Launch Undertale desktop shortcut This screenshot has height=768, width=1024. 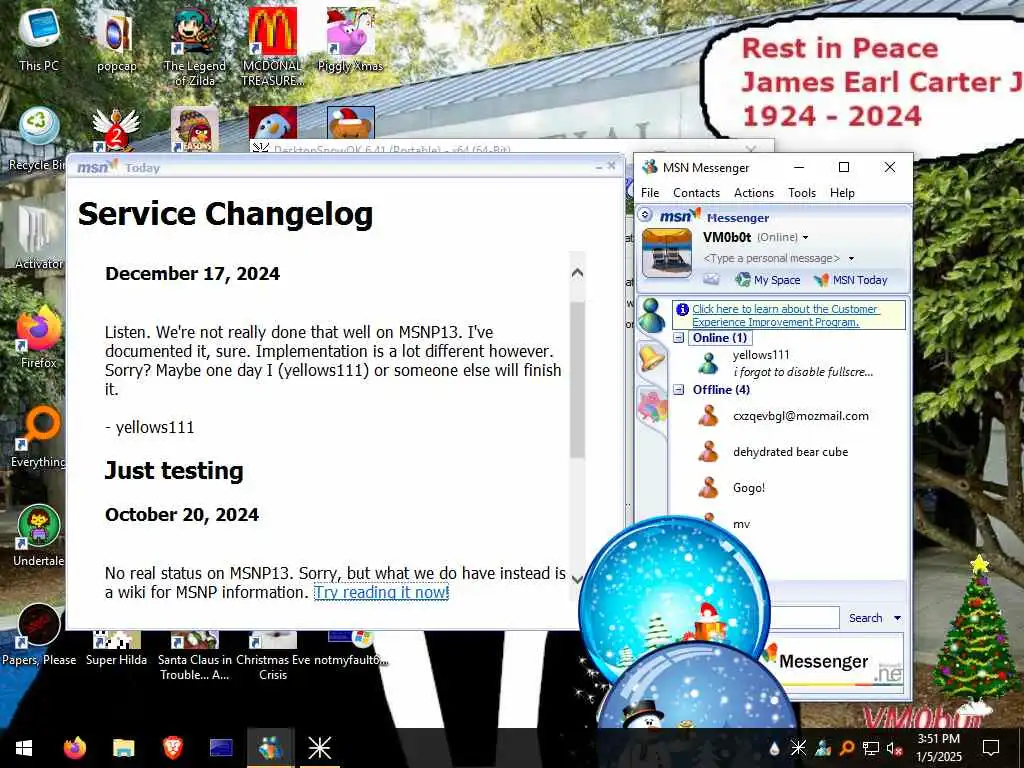[39, 534]
